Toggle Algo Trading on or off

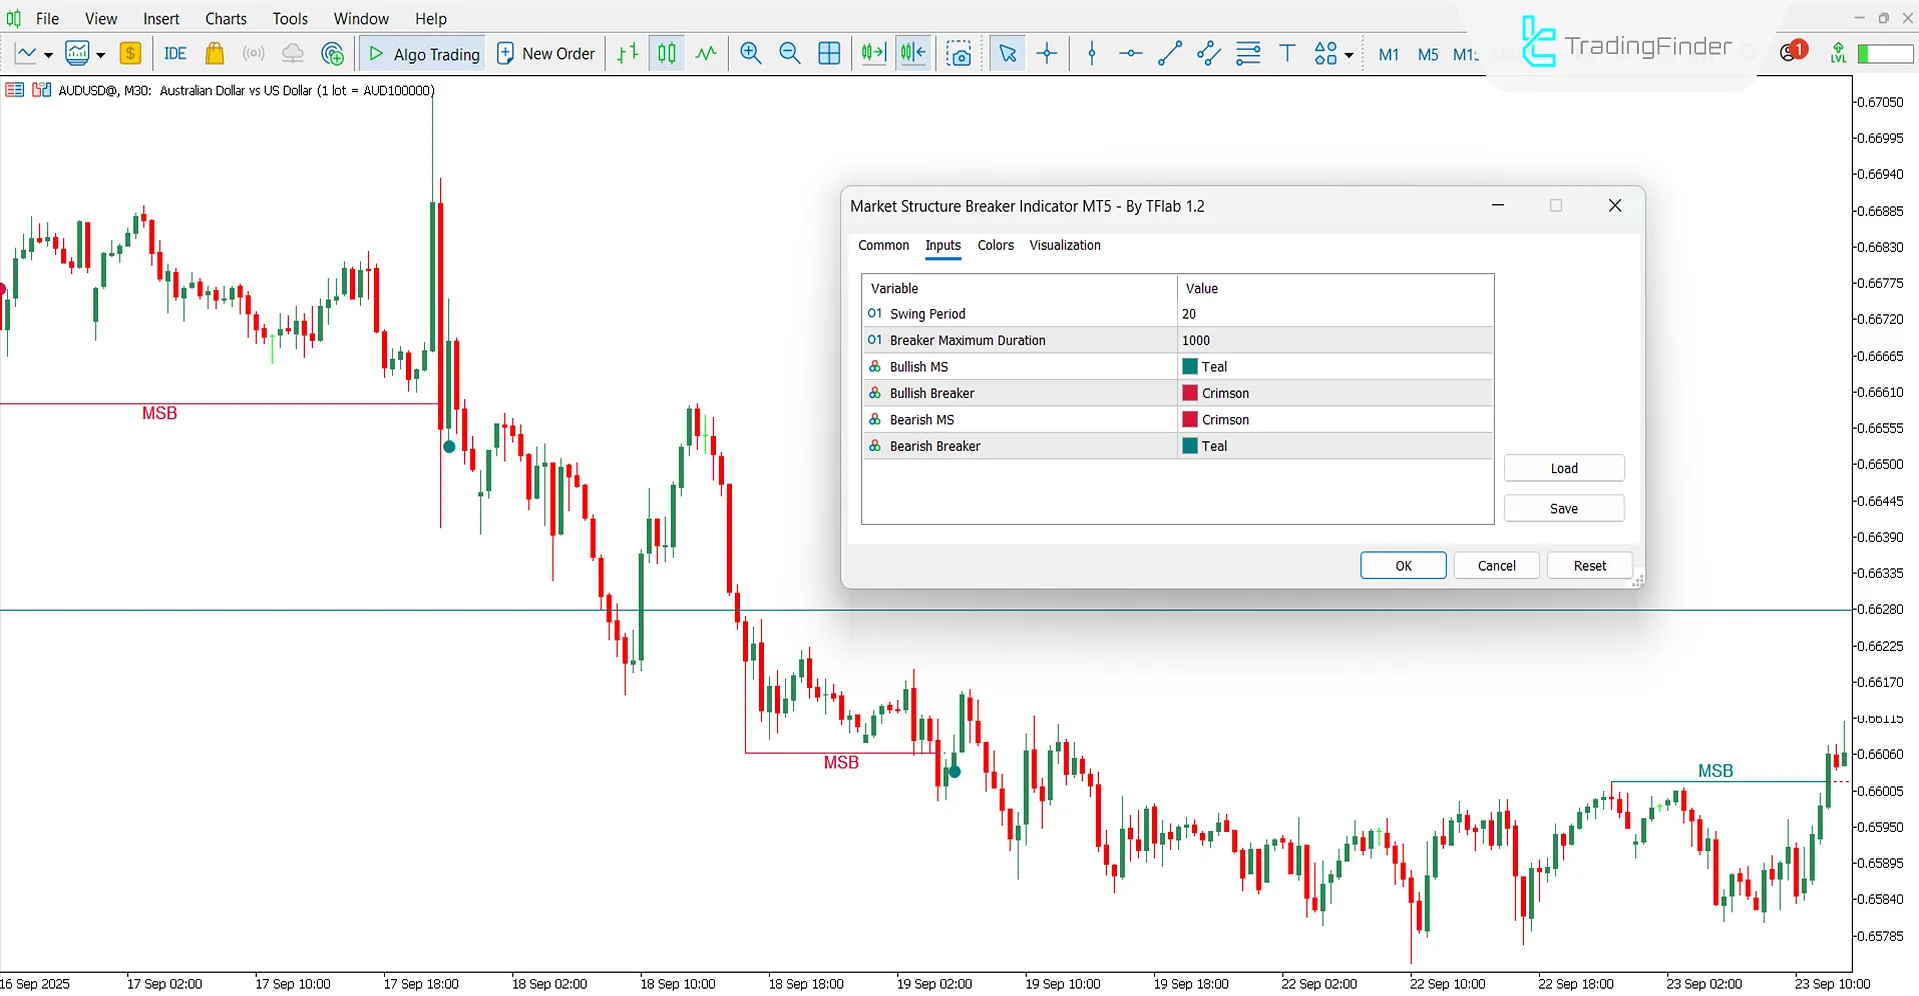tap(421, 53)
